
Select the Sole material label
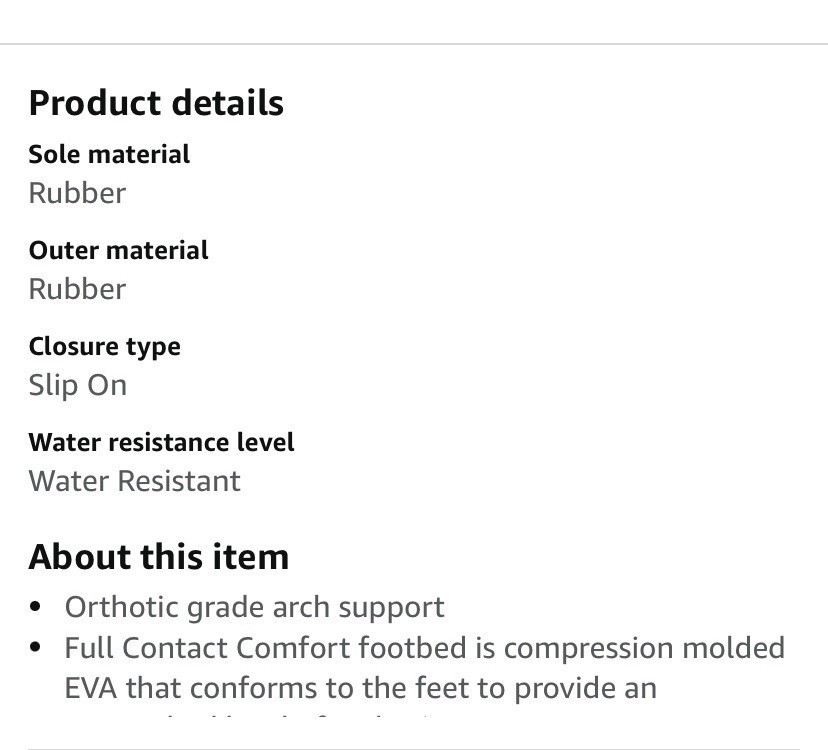(109, 154)
